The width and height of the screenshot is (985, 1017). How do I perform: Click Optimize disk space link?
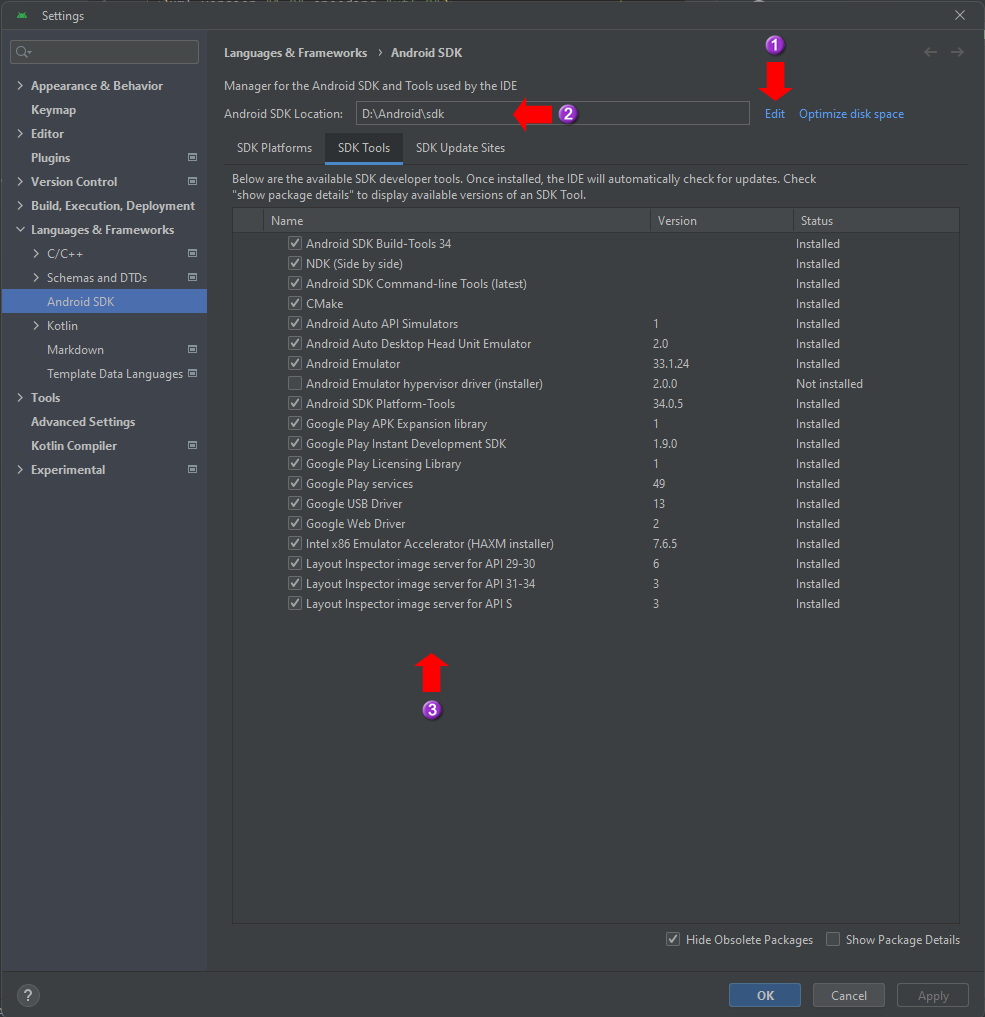pyautogui.click(x=851, y=114)
